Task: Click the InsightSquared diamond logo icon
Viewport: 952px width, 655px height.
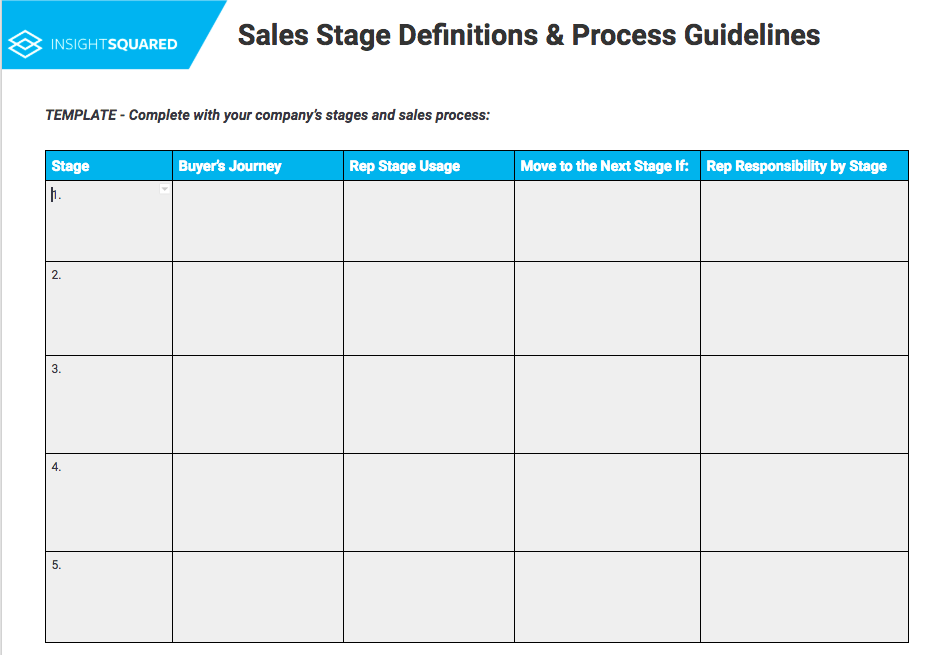Action: (25, 44)
